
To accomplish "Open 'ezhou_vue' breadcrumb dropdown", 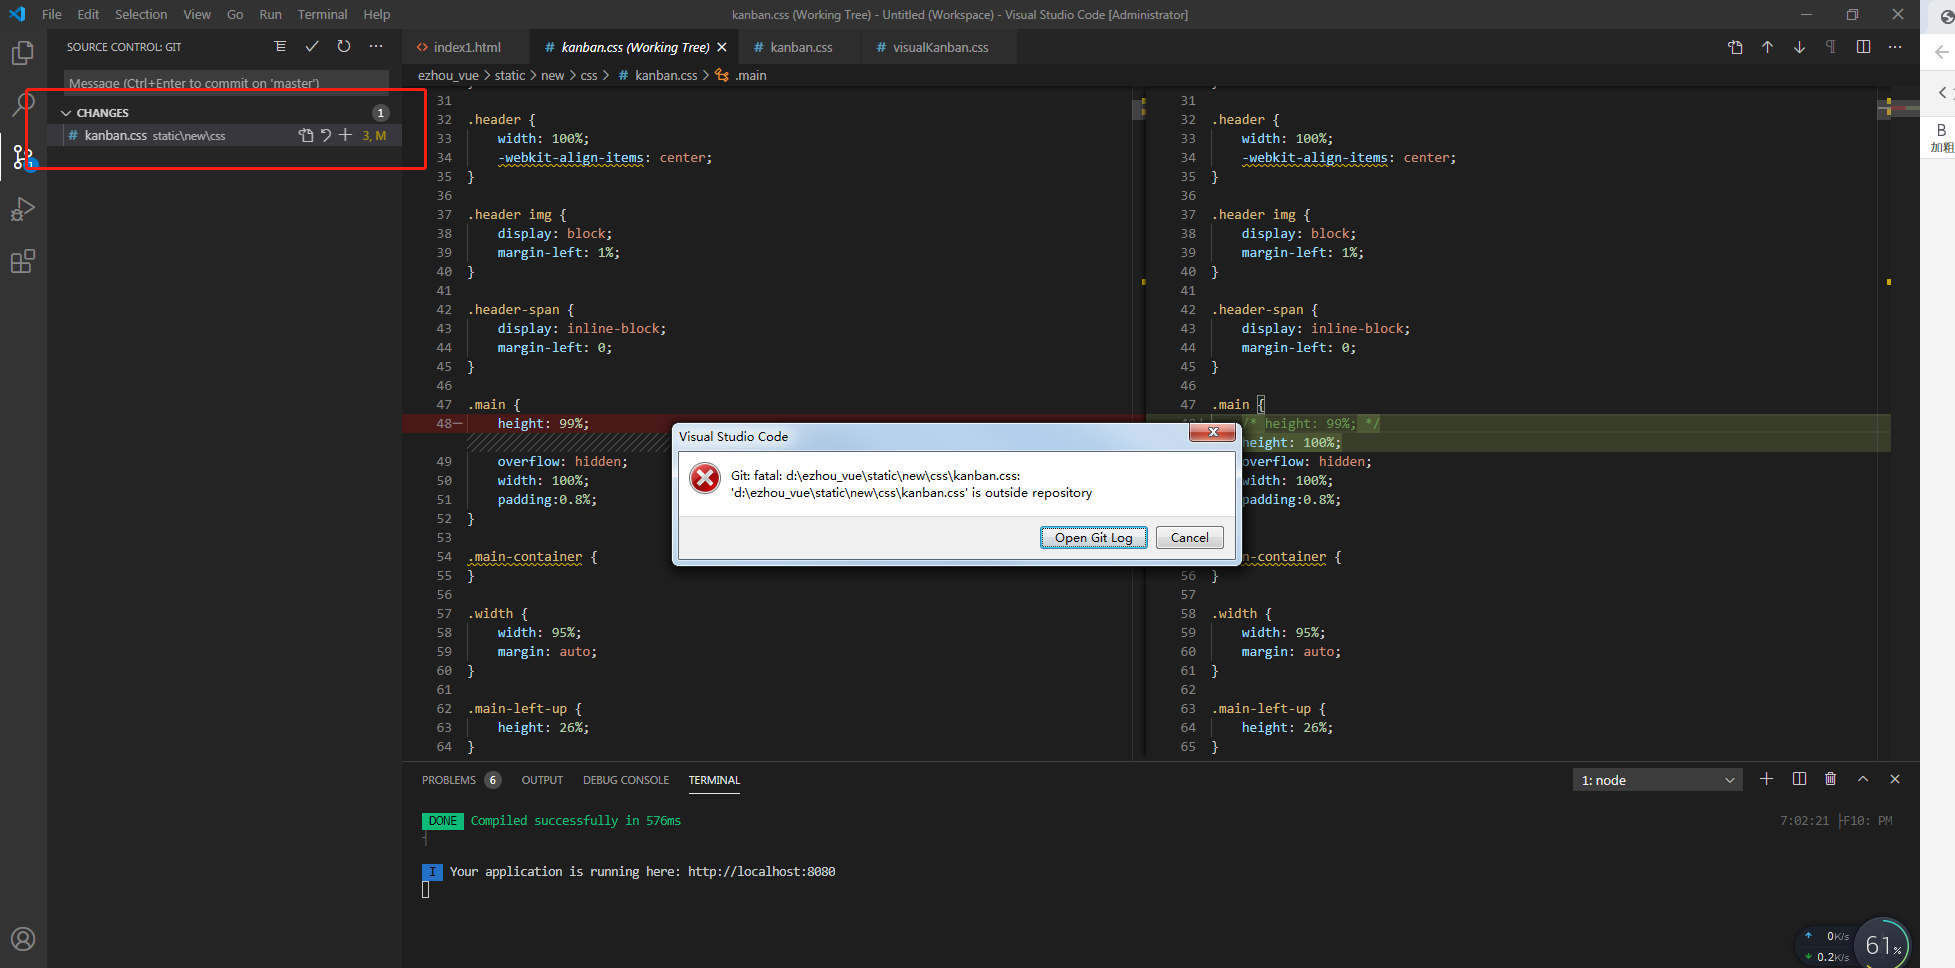I will pos(448,75).
